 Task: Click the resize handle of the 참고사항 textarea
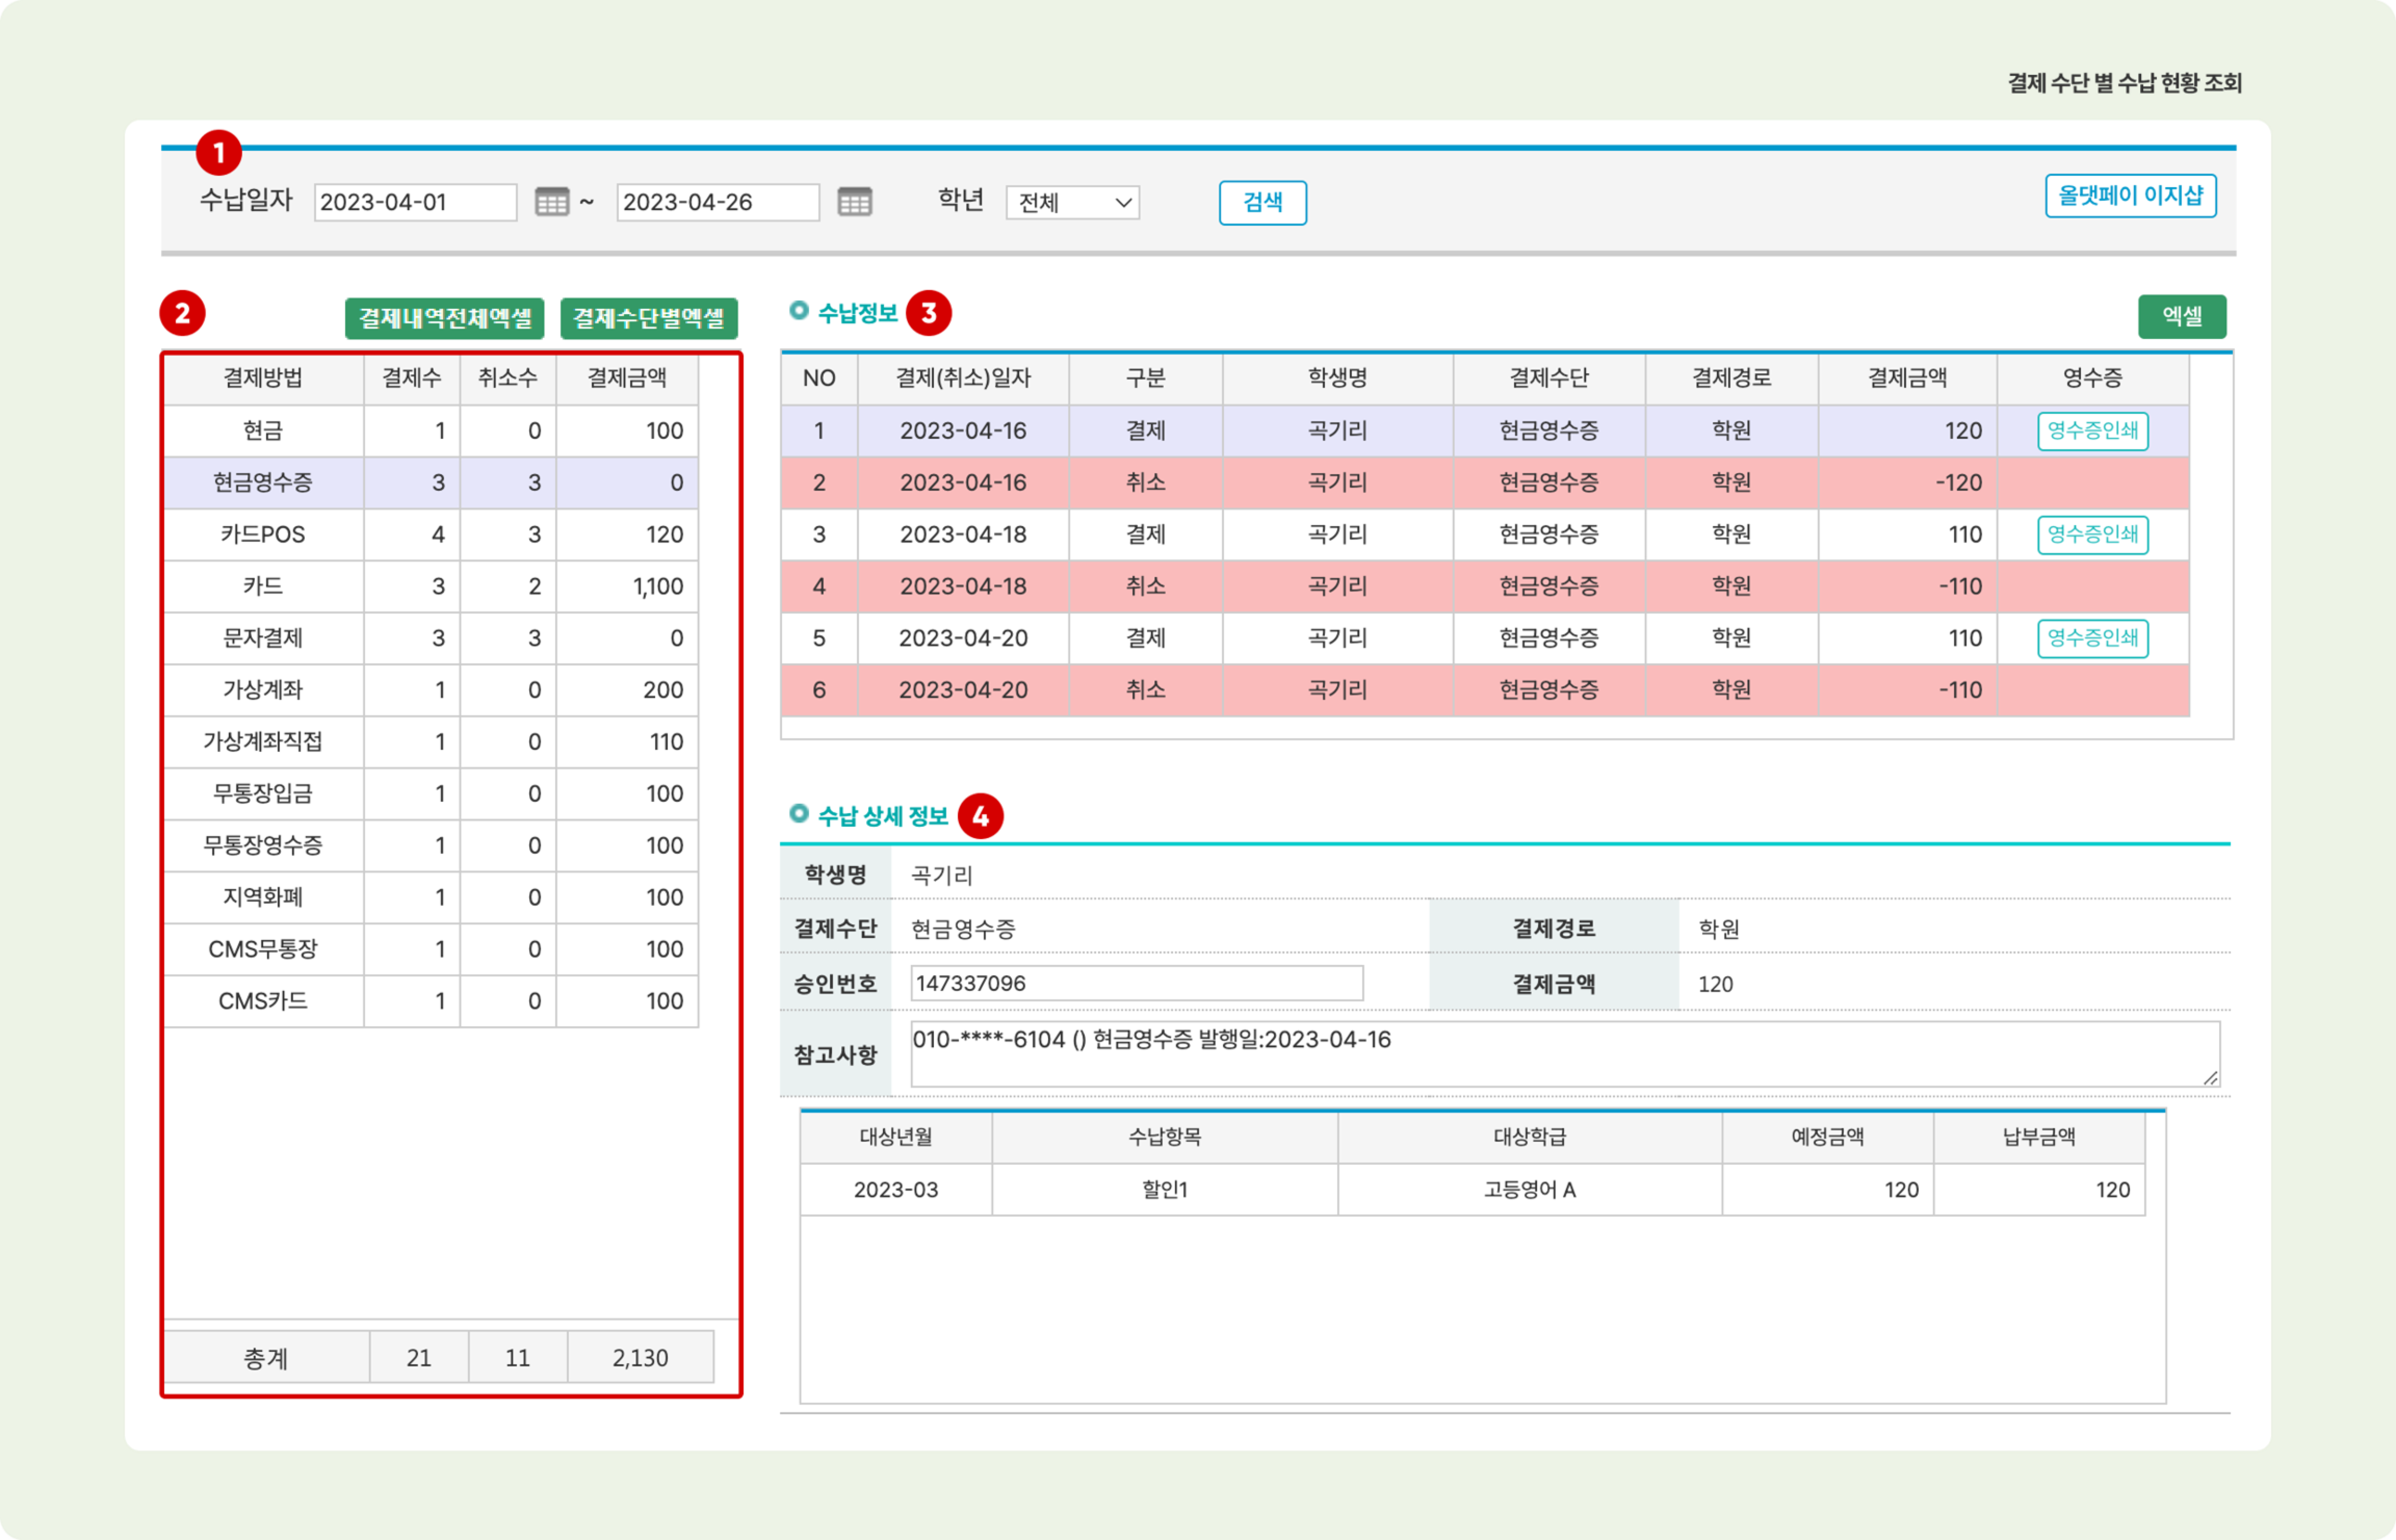point(2210,1077)
